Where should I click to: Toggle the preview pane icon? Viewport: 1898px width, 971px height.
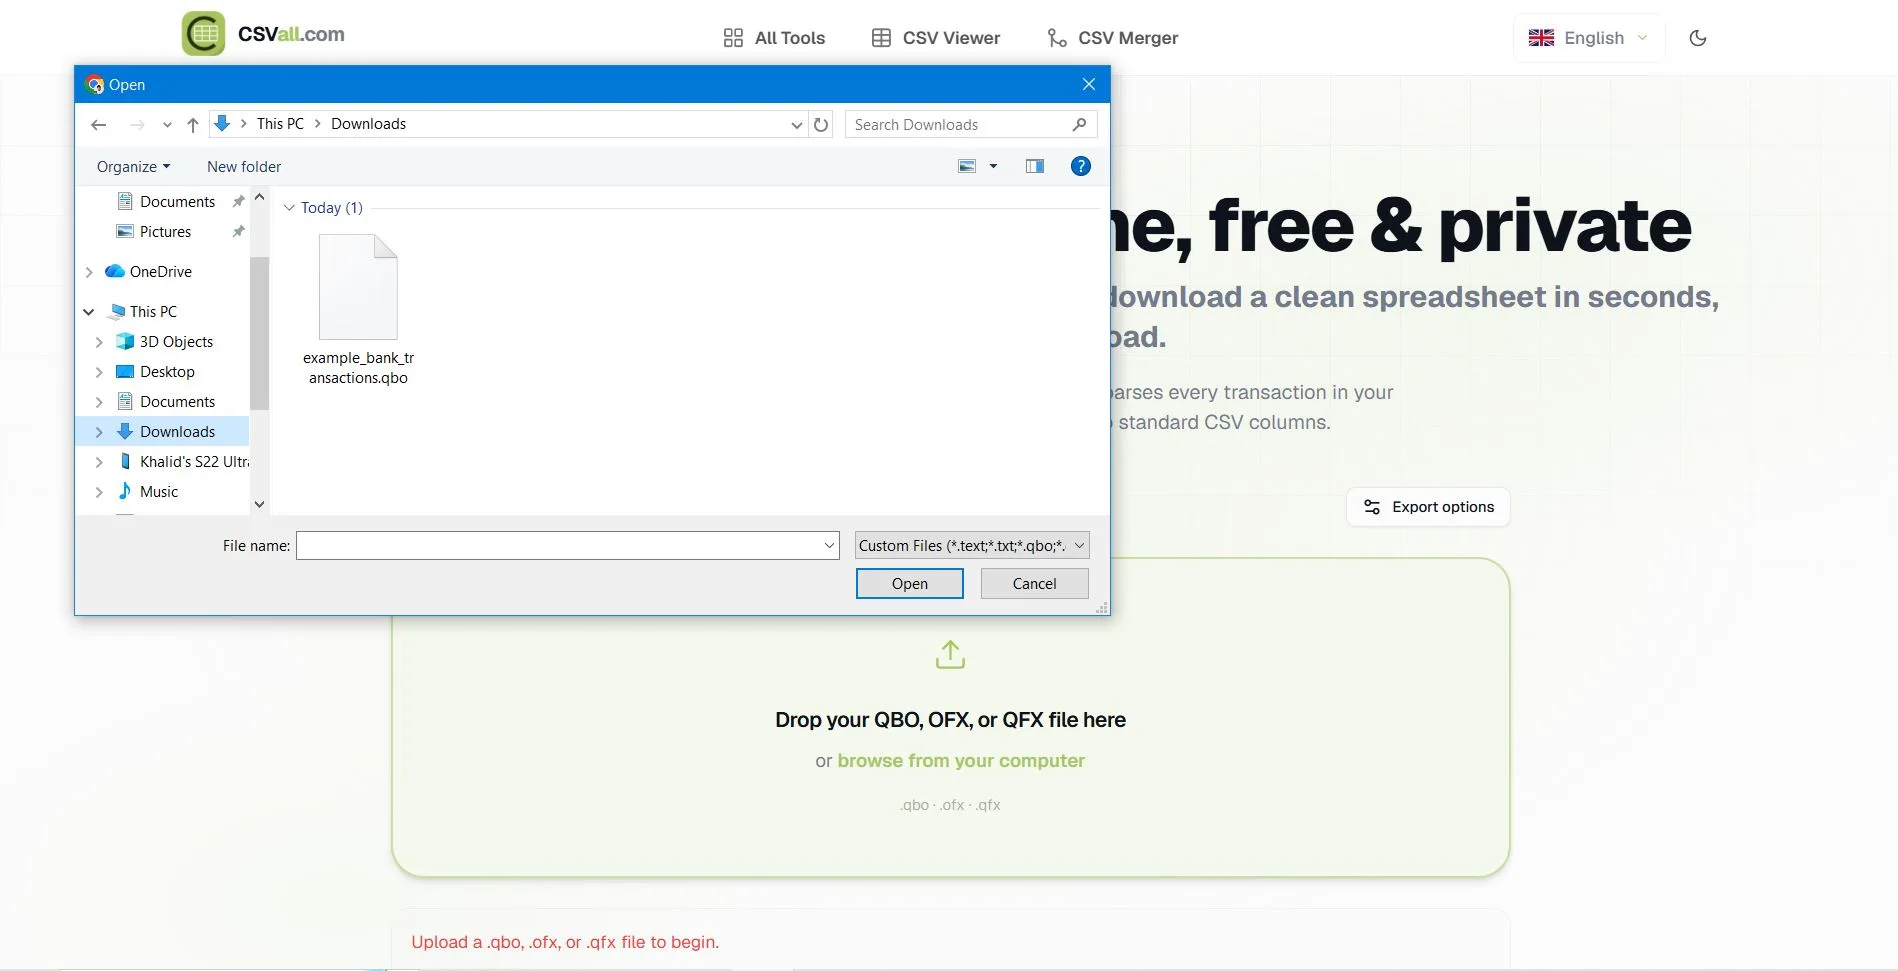coord(1035,166)
